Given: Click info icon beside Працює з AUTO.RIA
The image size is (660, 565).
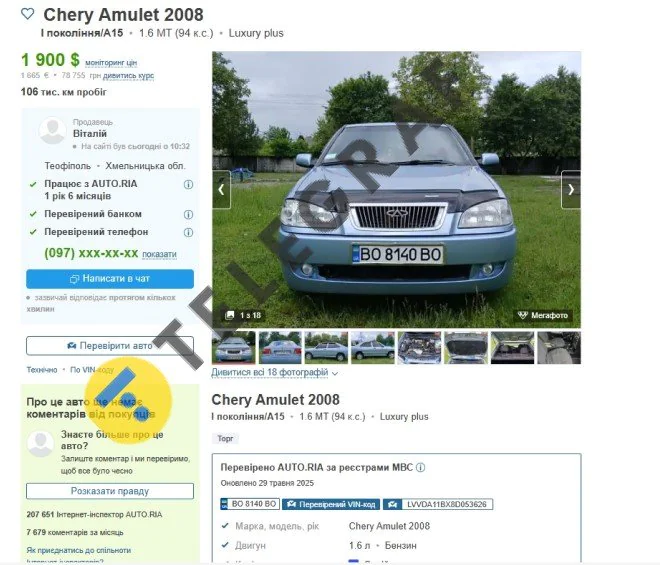Looking at the screenshot, I should [189, 184].
